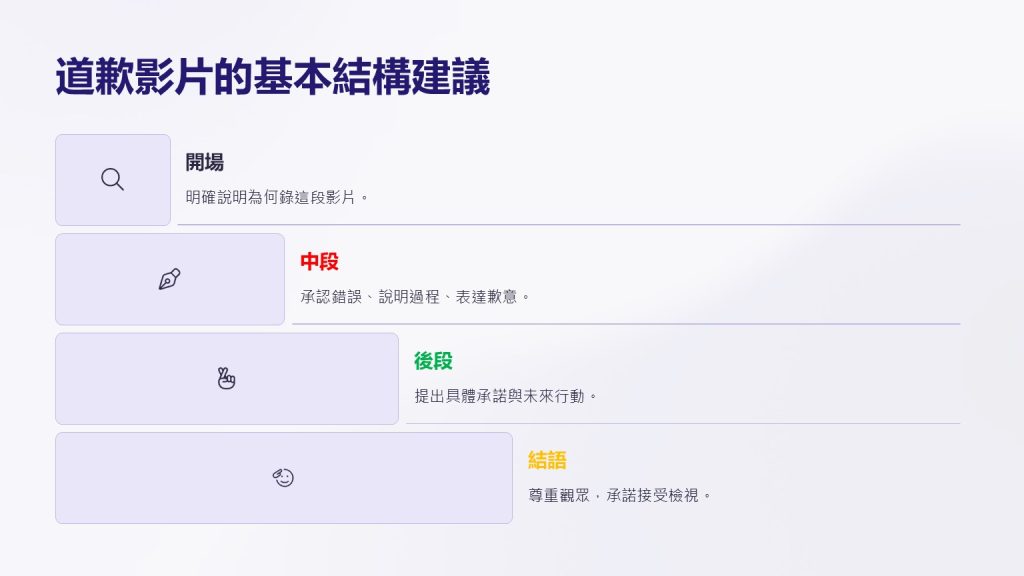Select the yellow 結語 heading

tap(547, 460)
